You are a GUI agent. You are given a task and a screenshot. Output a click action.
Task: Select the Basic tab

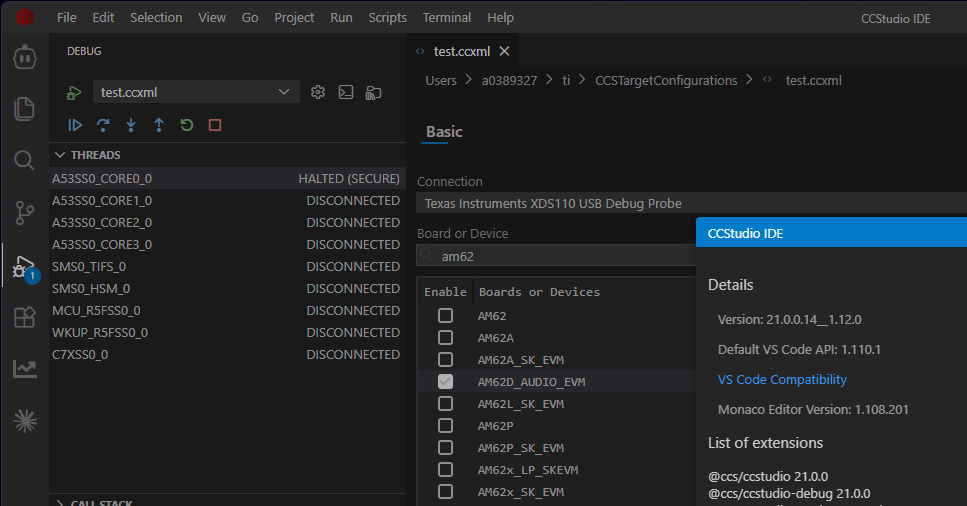[x=444, y=131]
